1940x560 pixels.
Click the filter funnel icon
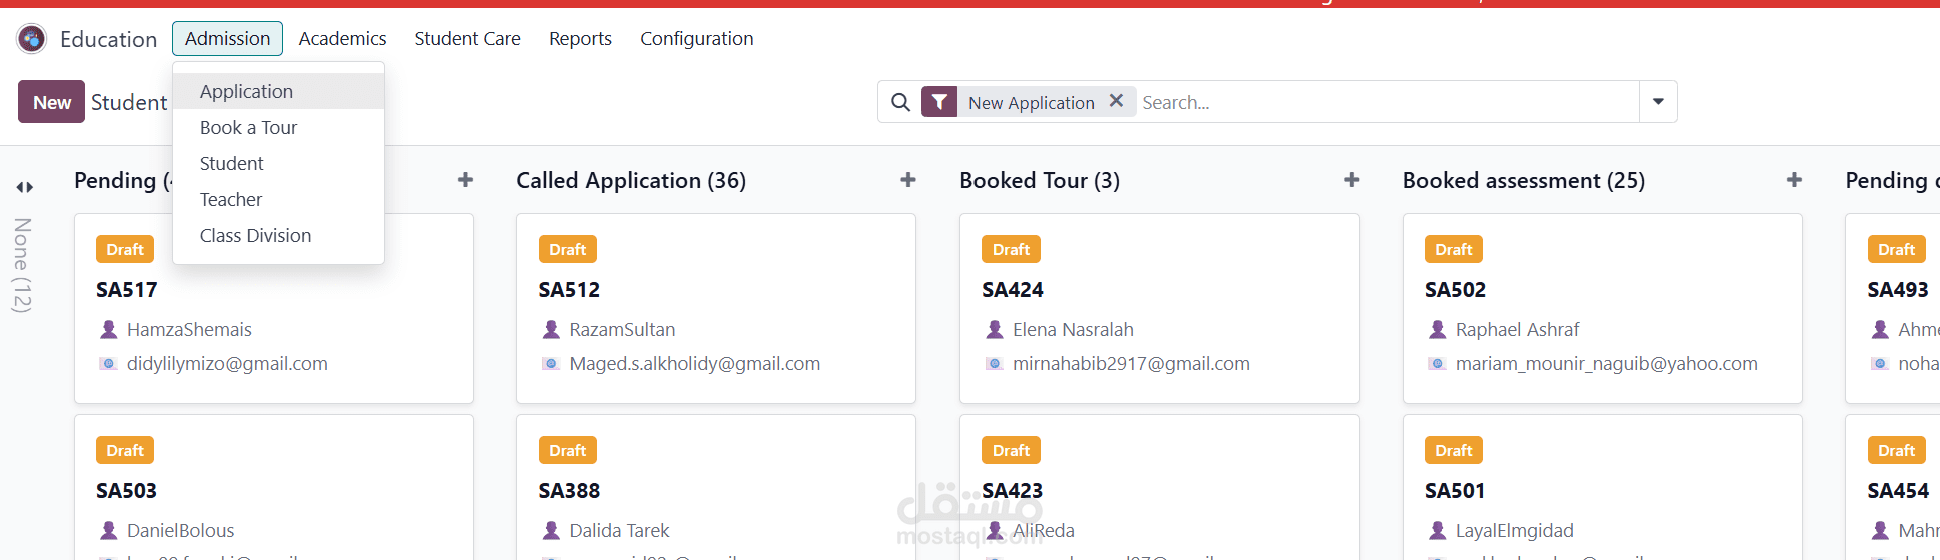point(939,102)
